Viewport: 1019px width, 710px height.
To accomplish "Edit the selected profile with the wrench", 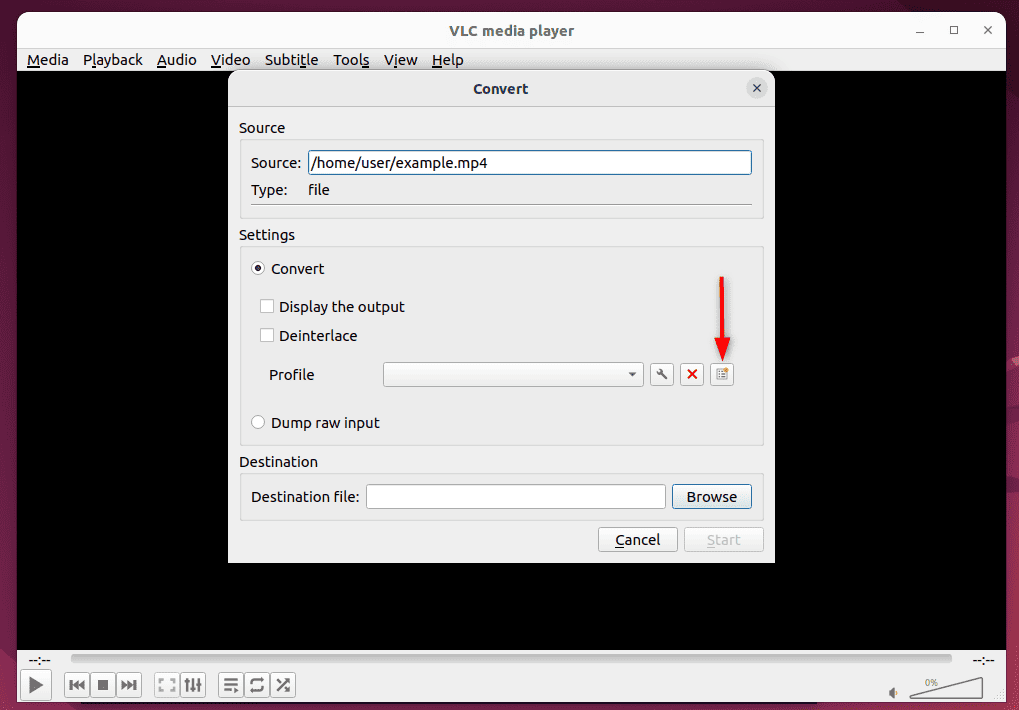I will tap(661, 374).
